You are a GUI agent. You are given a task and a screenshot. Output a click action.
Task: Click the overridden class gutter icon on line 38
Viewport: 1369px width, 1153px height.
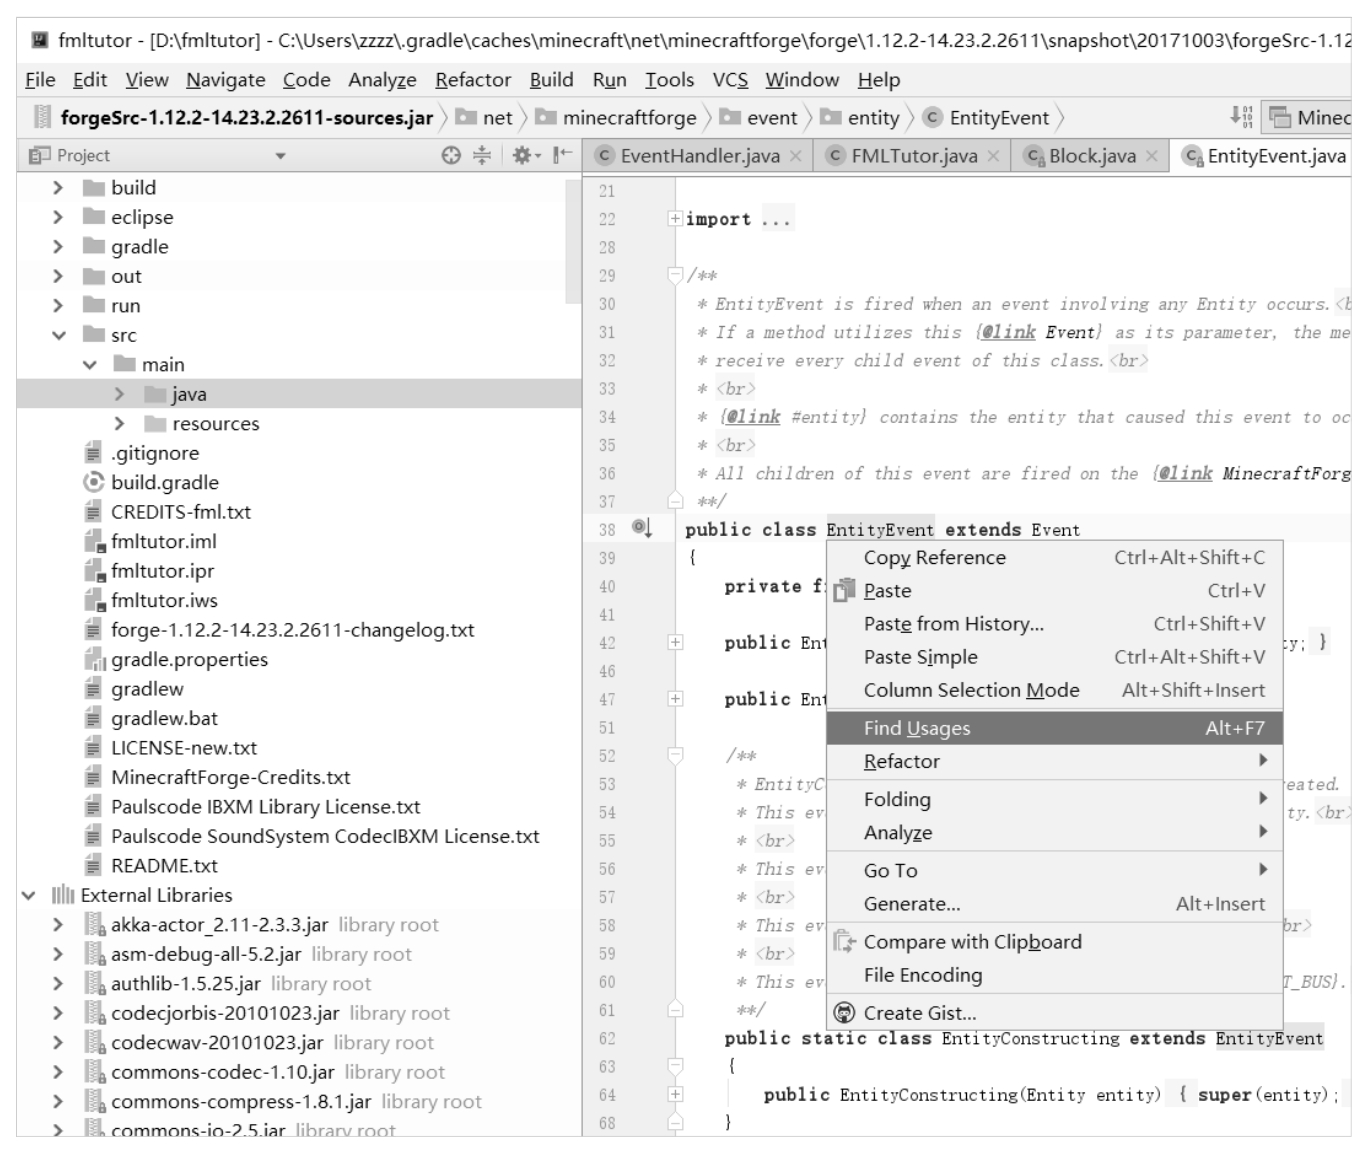click(641, 528)
